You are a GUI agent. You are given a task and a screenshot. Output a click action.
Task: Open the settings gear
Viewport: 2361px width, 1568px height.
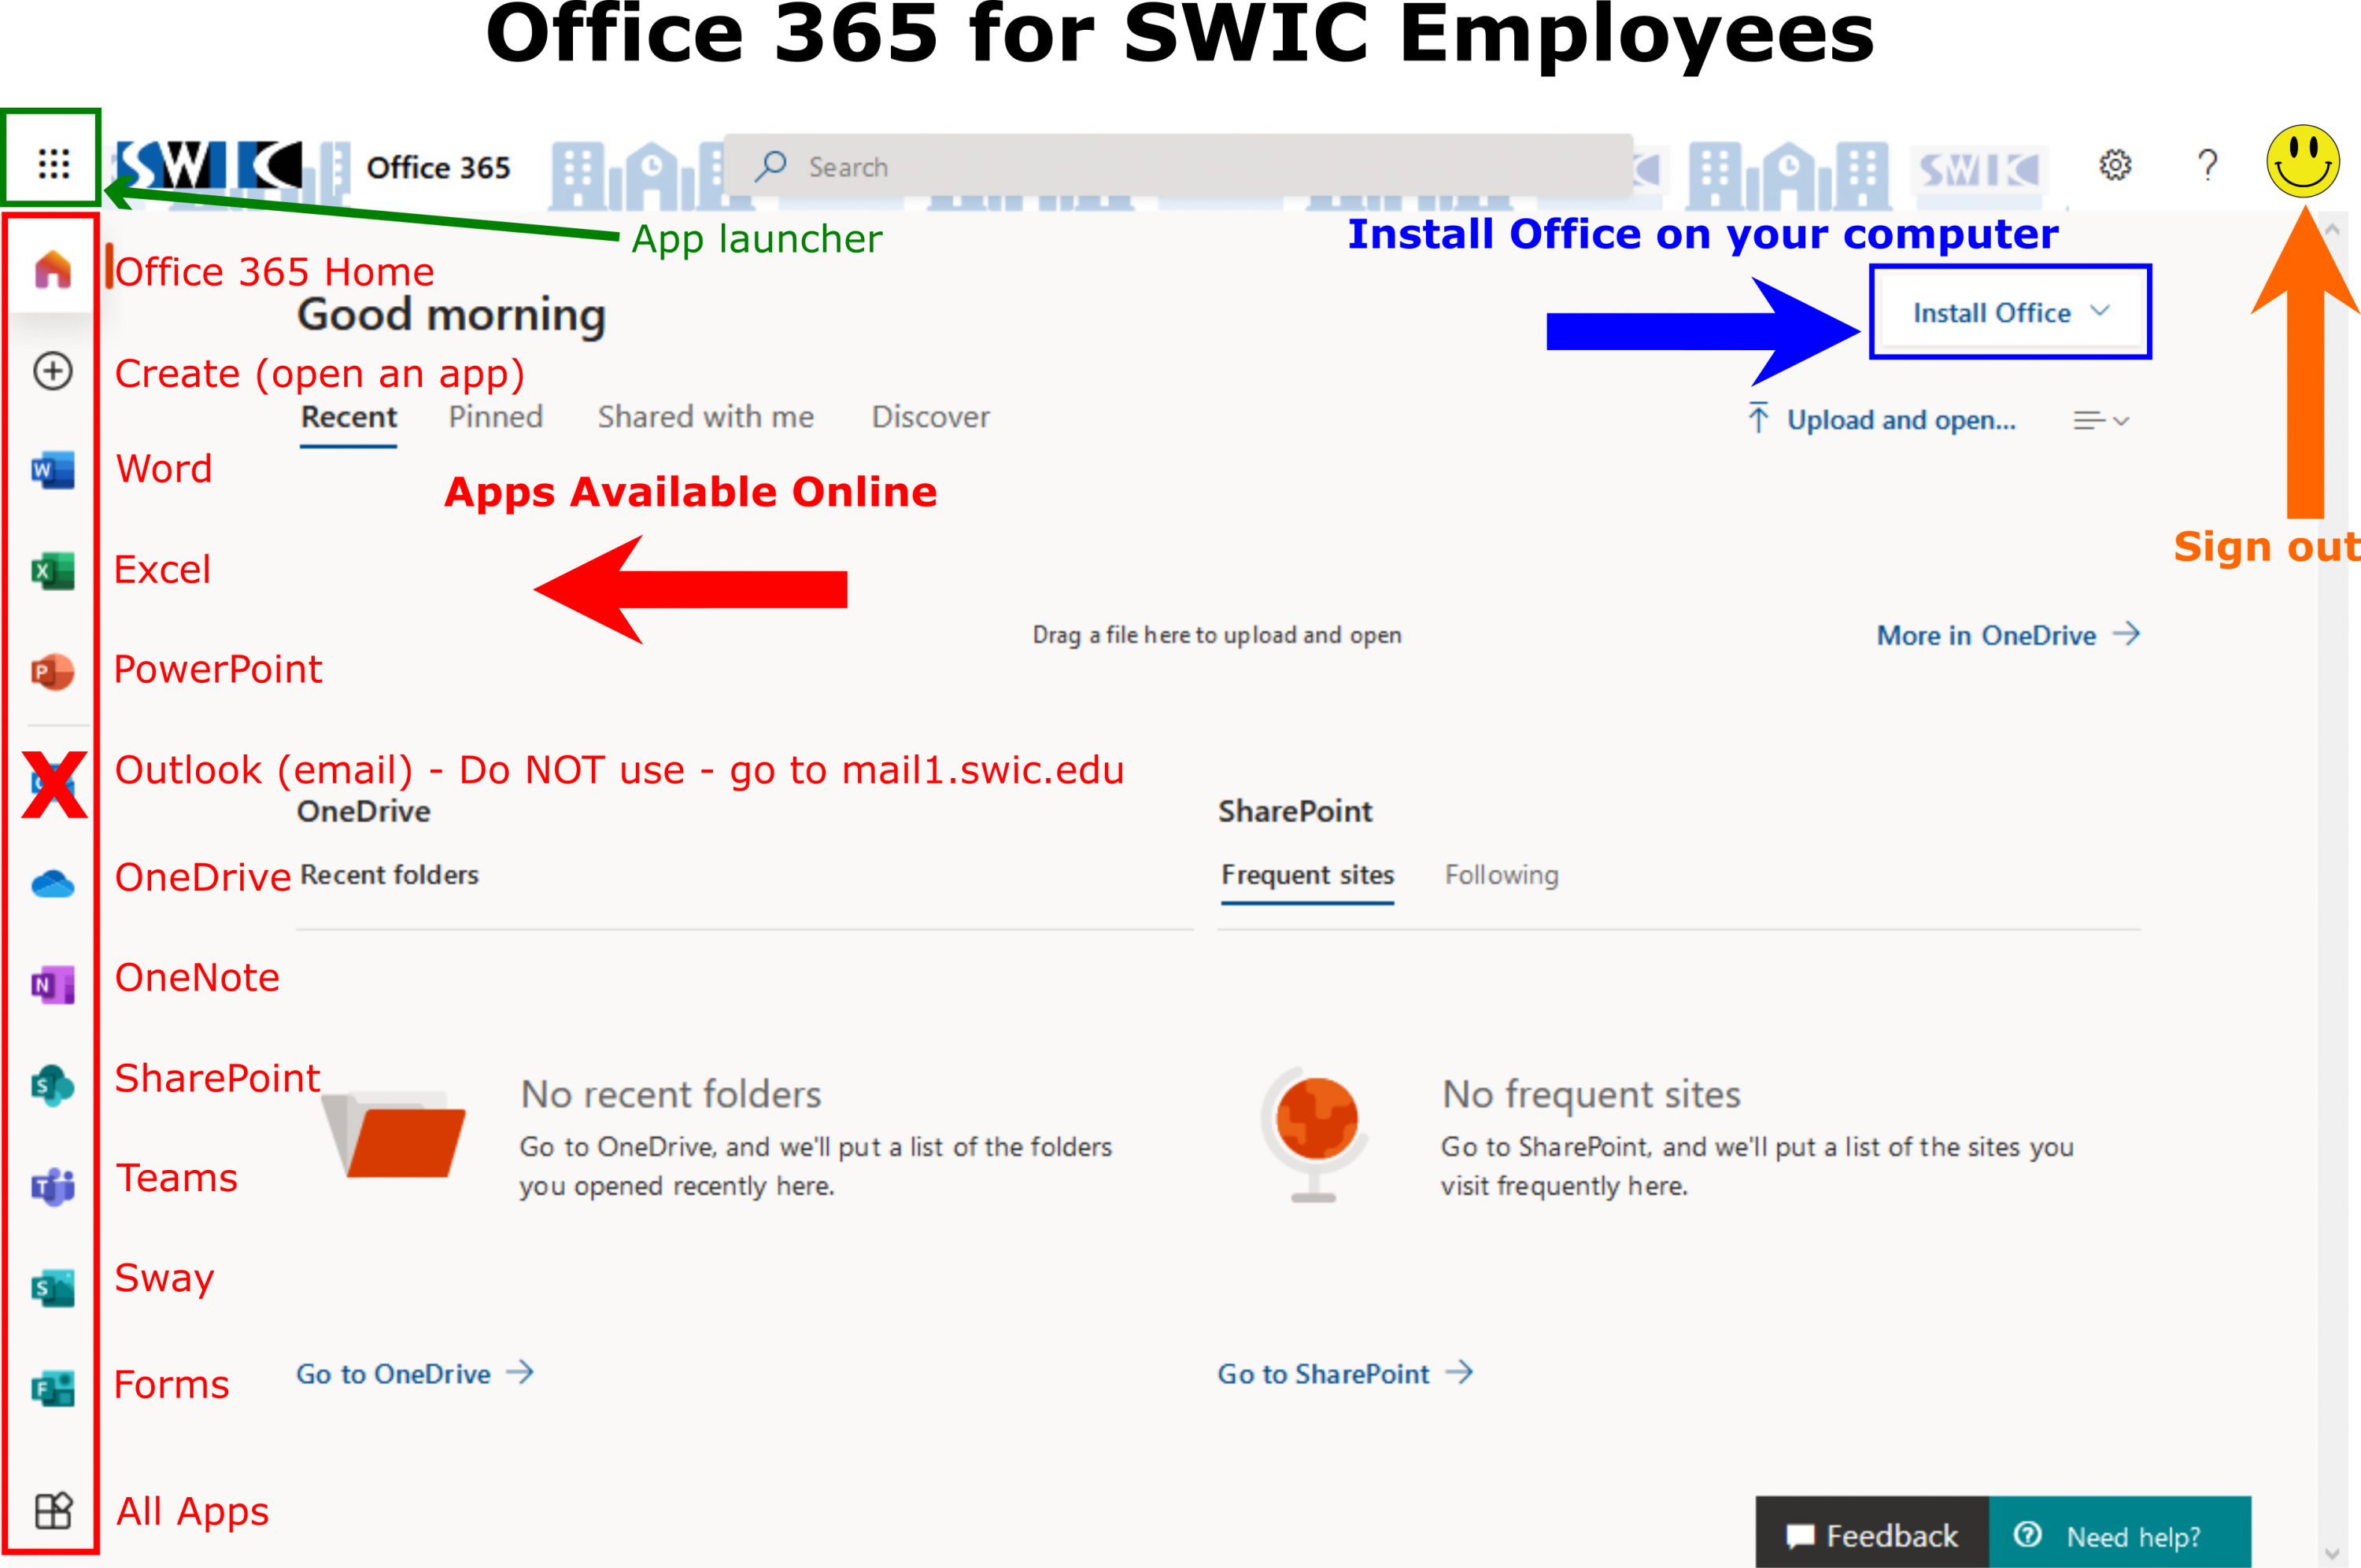coord(2114,165)
